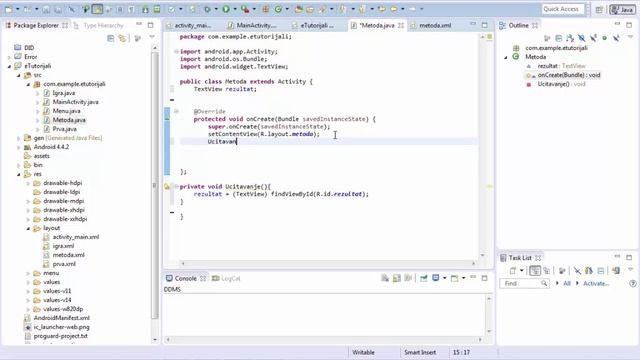Select Igra.java in Package Explorer
640x360 pixels.
tap(64, 93)
